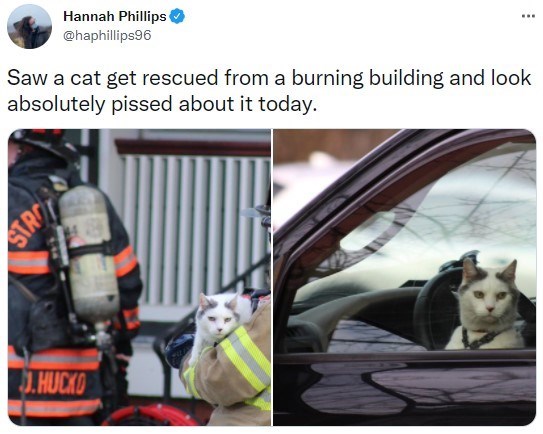Open Hannah Phillips' profile avatar
This screenshot has width=543, height=434.
click(x=29, y=27)
